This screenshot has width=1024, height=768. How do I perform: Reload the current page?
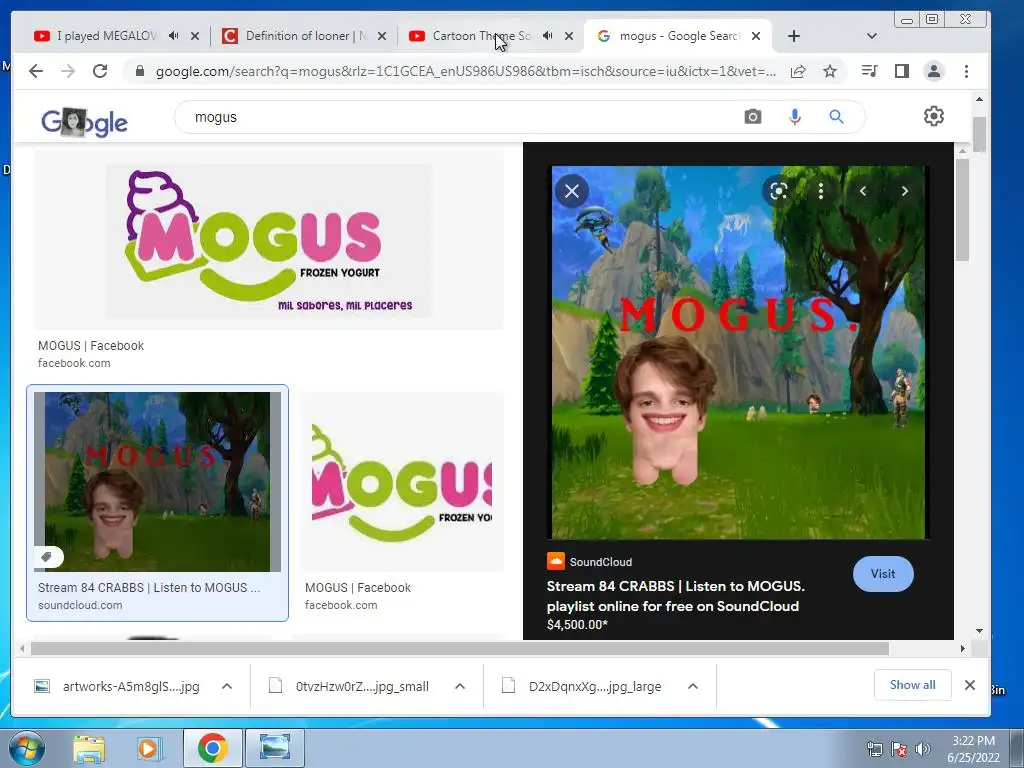[99, 71]
